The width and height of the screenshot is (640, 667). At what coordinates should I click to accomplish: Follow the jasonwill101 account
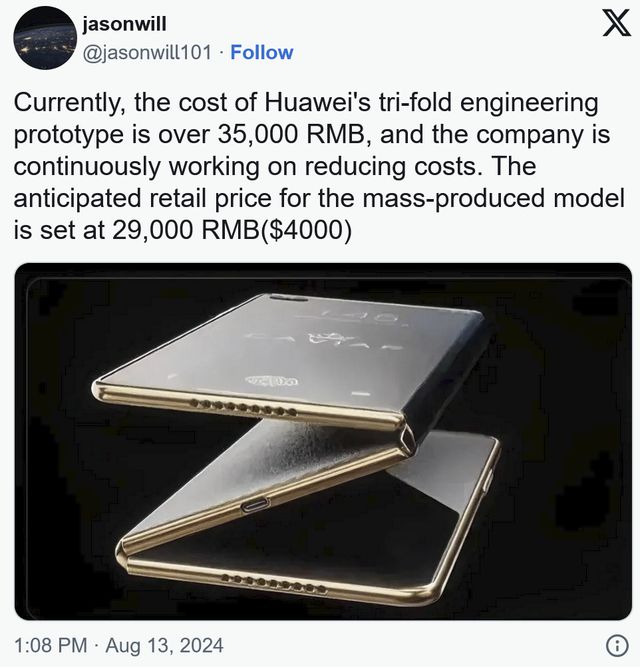coord(262,53)
